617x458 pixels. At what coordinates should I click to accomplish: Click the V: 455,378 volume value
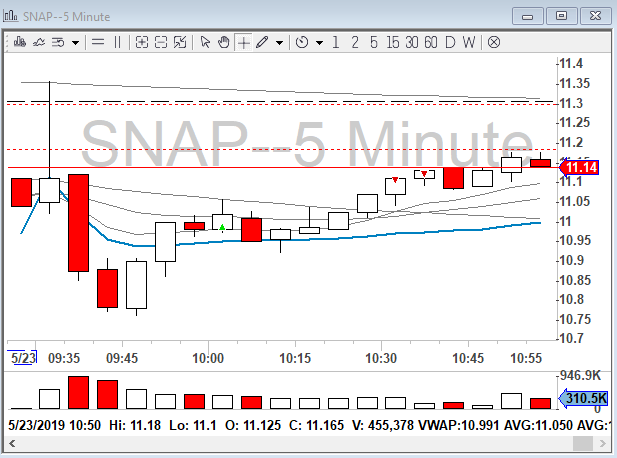click(383, 425)
